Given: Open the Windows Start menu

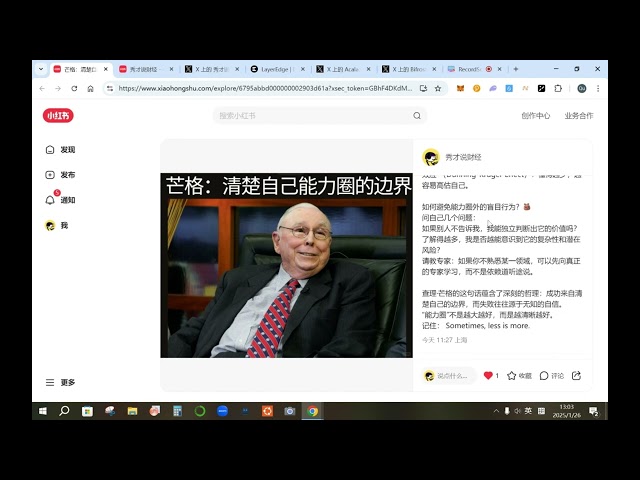Looking at the screenshot, I should 43,411.
